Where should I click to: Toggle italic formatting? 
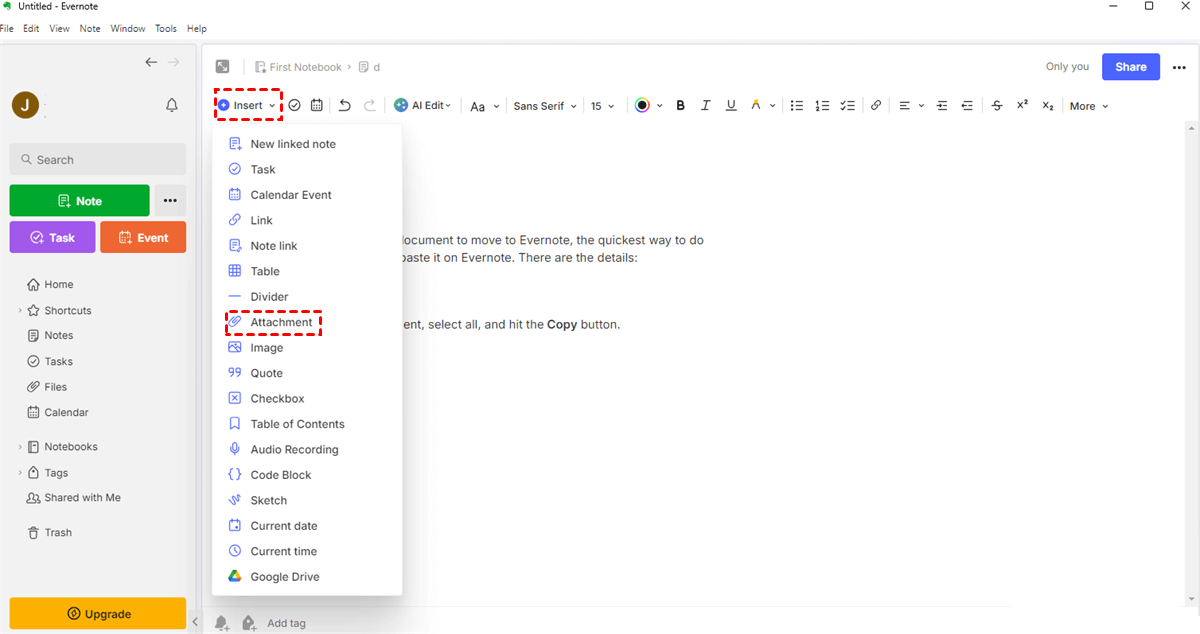(x=706, y=105)
